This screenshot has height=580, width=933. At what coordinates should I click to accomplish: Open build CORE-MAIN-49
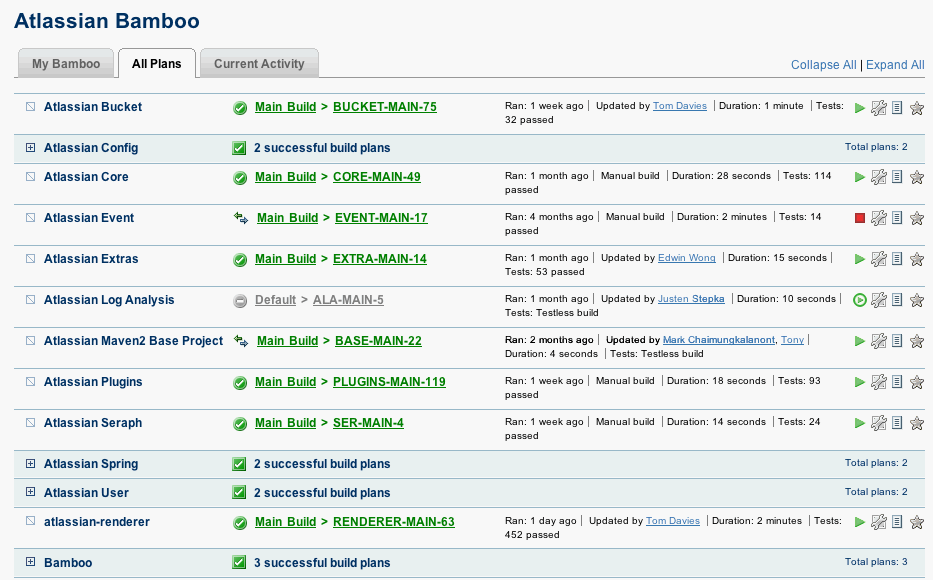[377, 177]
